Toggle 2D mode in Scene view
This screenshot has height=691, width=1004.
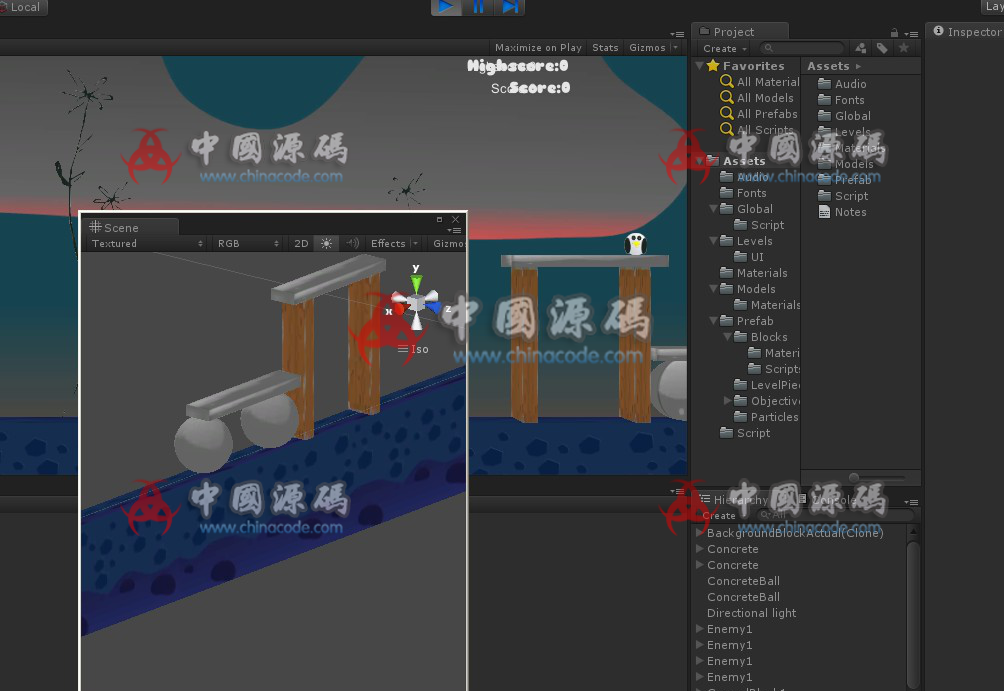(x=301, y=243)
